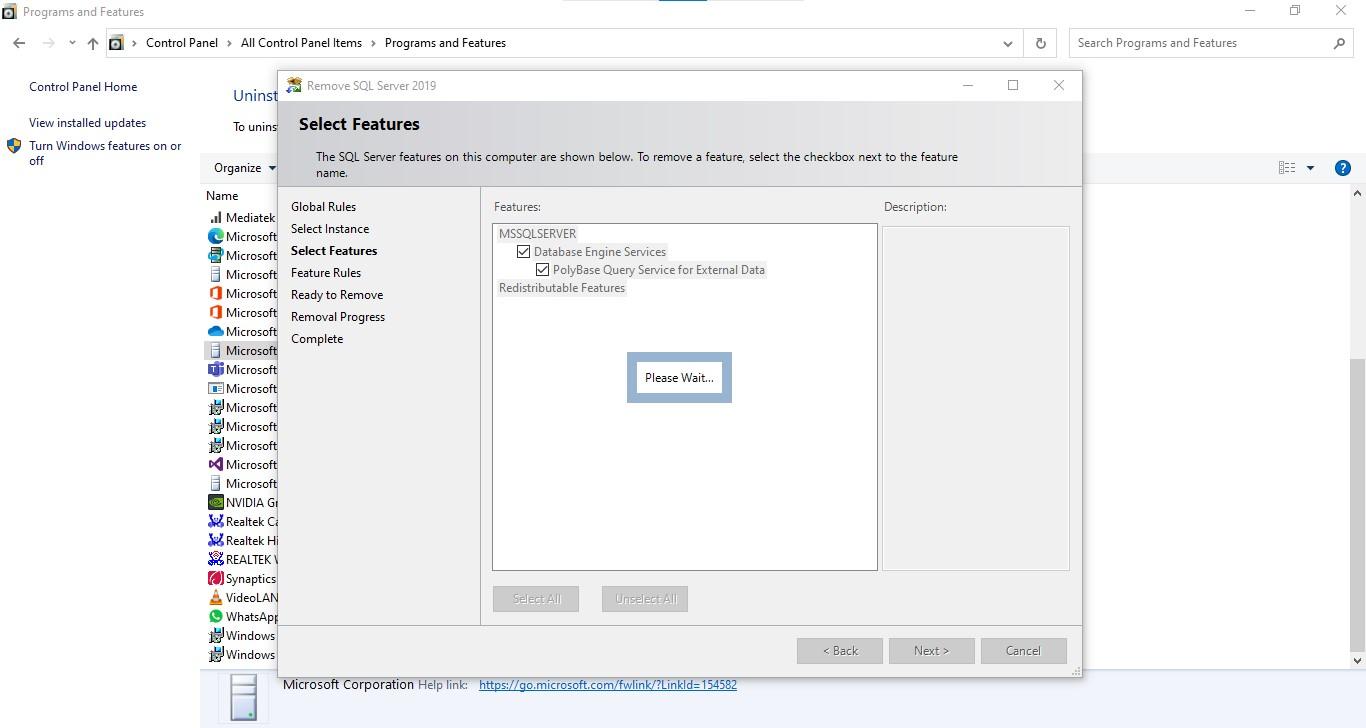Expand the chevron before Control Panel breadcrumb

[x=135, y=43]
